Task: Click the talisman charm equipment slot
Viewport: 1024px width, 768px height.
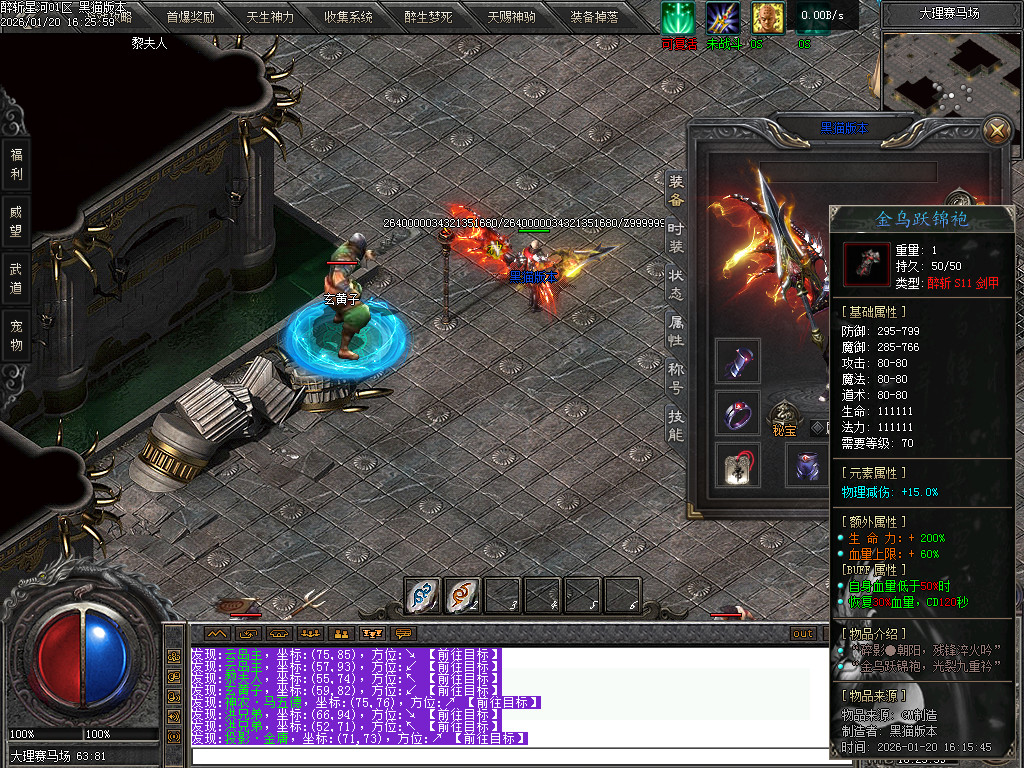Action: tap(737, 465)
